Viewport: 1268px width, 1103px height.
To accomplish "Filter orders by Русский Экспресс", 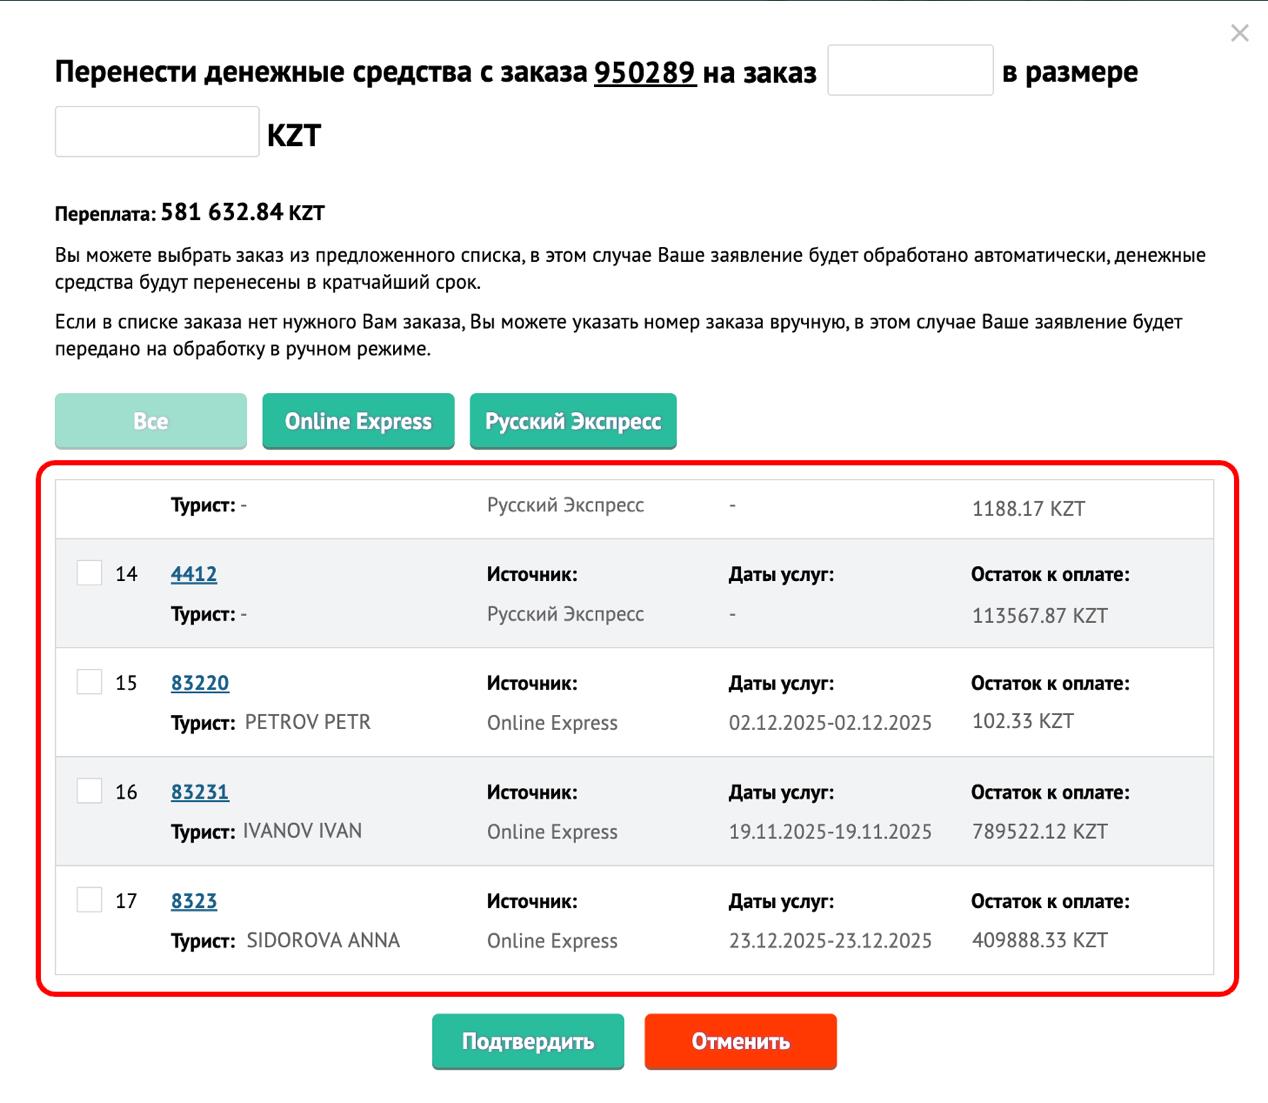I will (x=573, y=421).
